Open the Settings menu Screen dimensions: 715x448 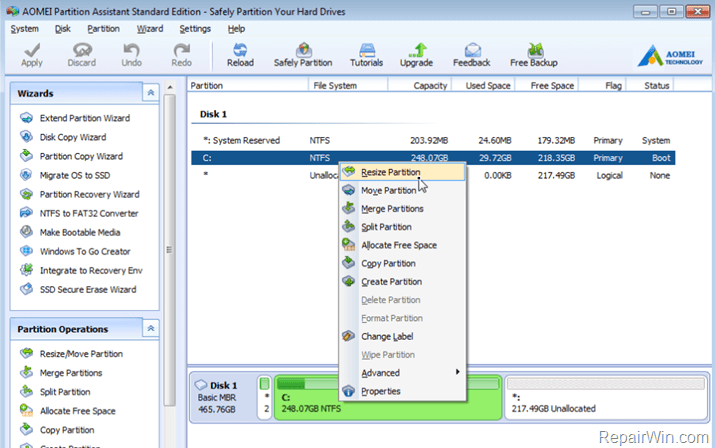click(x=195, y=29)
